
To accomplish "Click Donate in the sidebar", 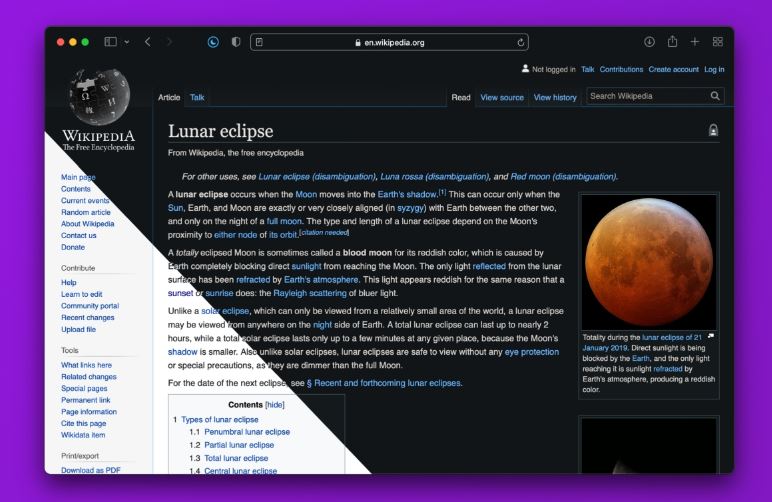I will [x=73, y=247].
